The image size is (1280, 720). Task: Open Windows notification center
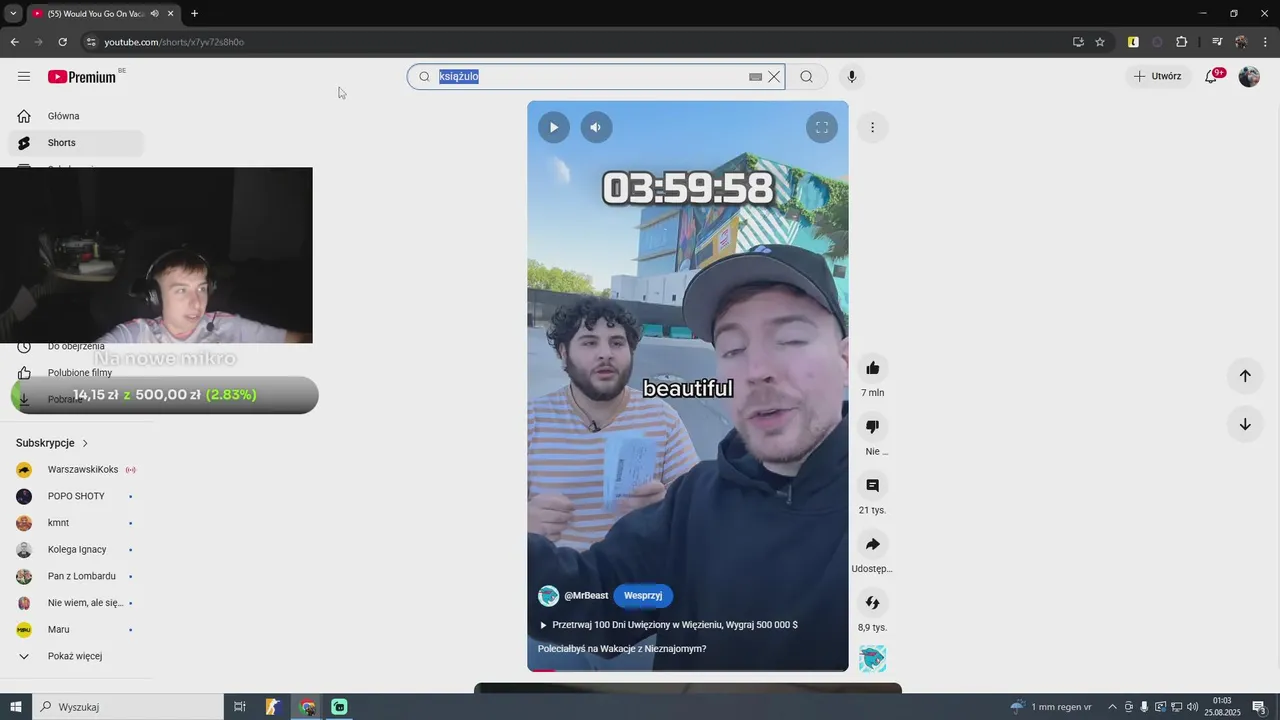tap(1260, 707)
